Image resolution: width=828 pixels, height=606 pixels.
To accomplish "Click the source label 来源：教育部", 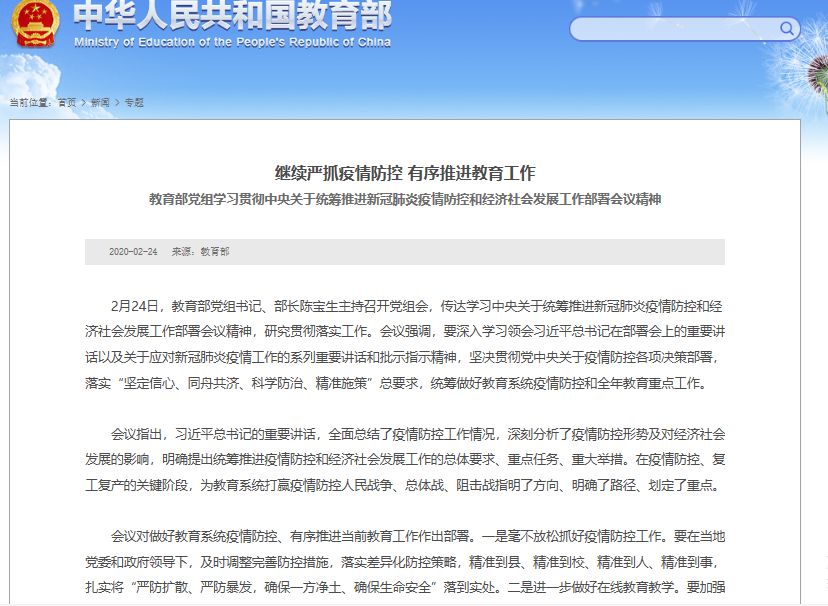I will (200, 252).
